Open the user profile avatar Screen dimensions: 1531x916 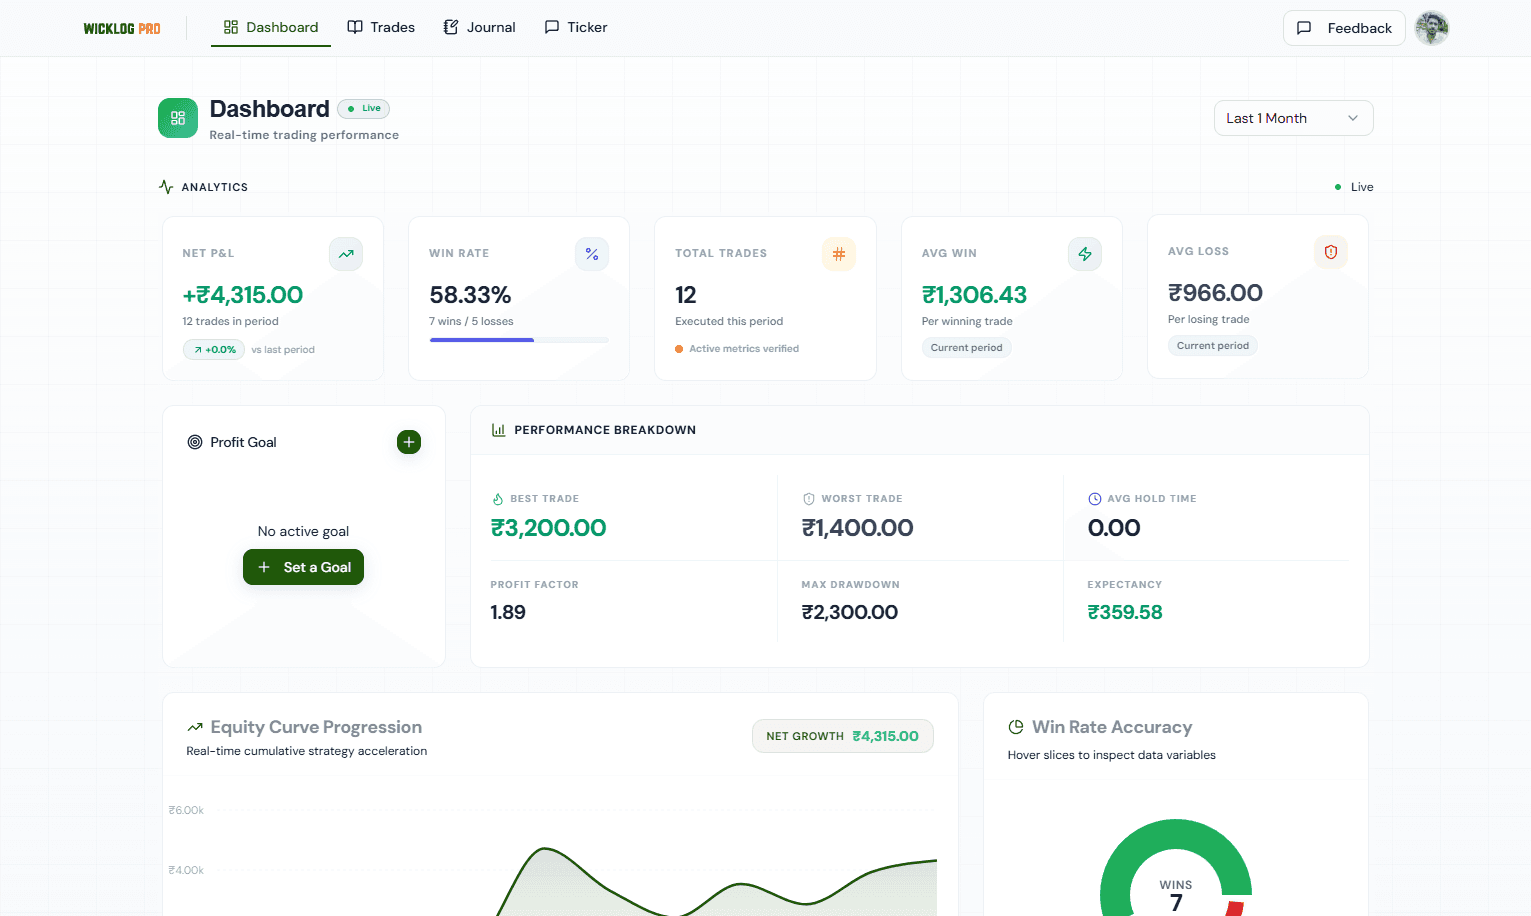(x=1432, y=28)
